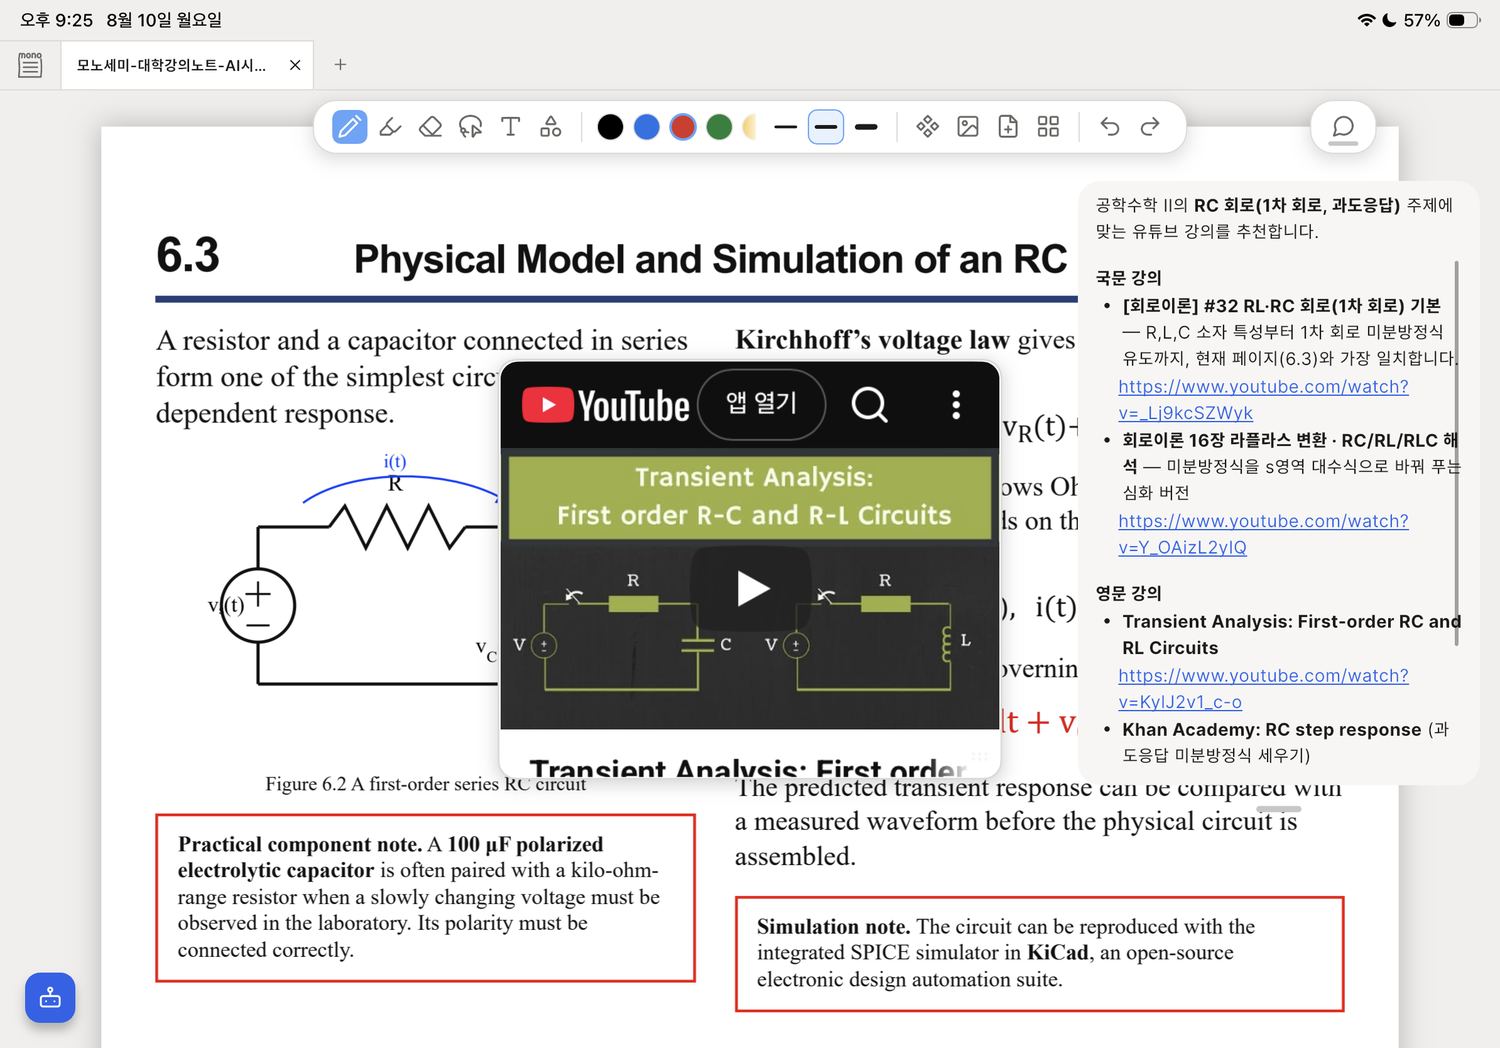Viewport: 1500px width, 1048px height.
Task: Tap heading 'Physical Model and Simulation of an RC'
Action: pyautogui.click(x=710, y=259)
